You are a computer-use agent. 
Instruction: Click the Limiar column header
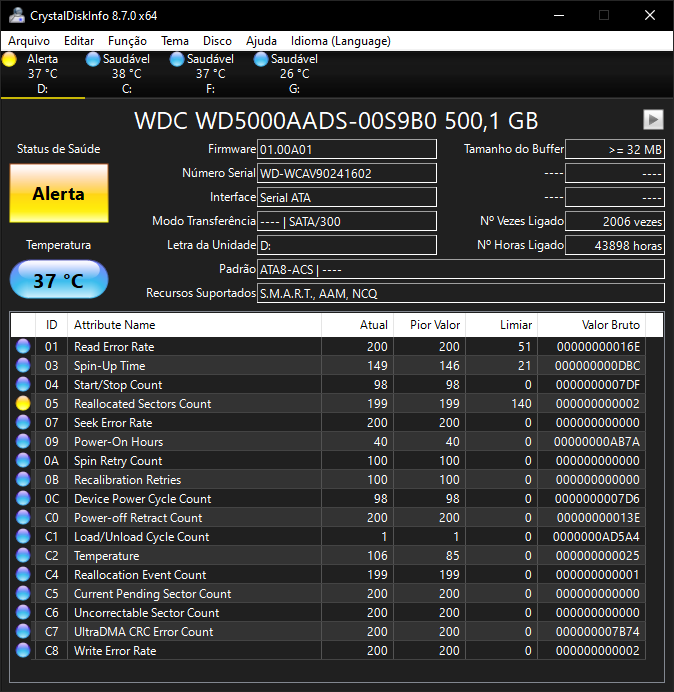[501, 325]
